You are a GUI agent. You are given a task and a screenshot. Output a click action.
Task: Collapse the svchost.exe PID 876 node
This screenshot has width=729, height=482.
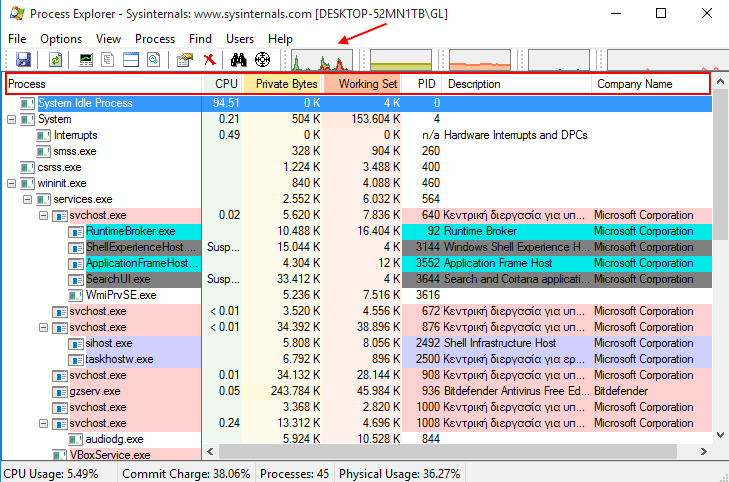[43, 328]
